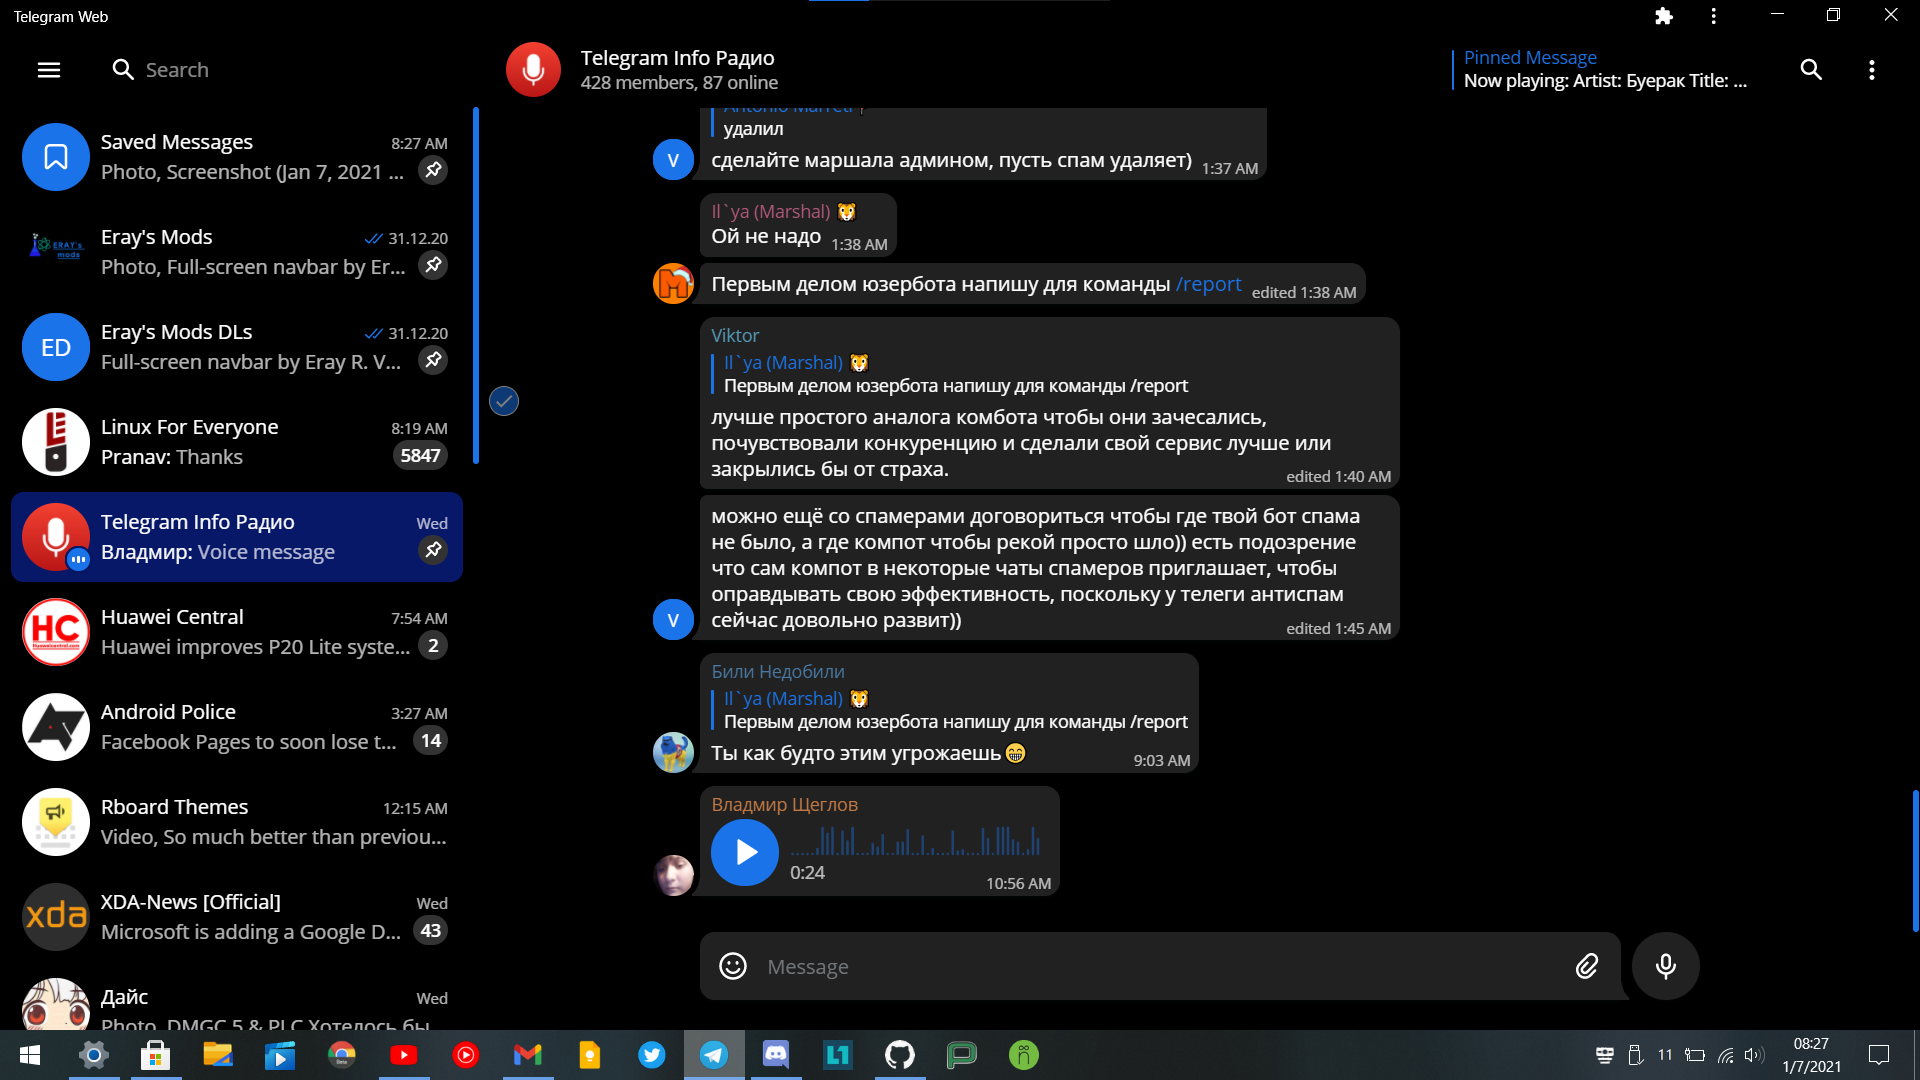This screenshot has height=1080, width=1920.
Task: Toggle the blue message selection checkmark
Action: tap(503, 400)
